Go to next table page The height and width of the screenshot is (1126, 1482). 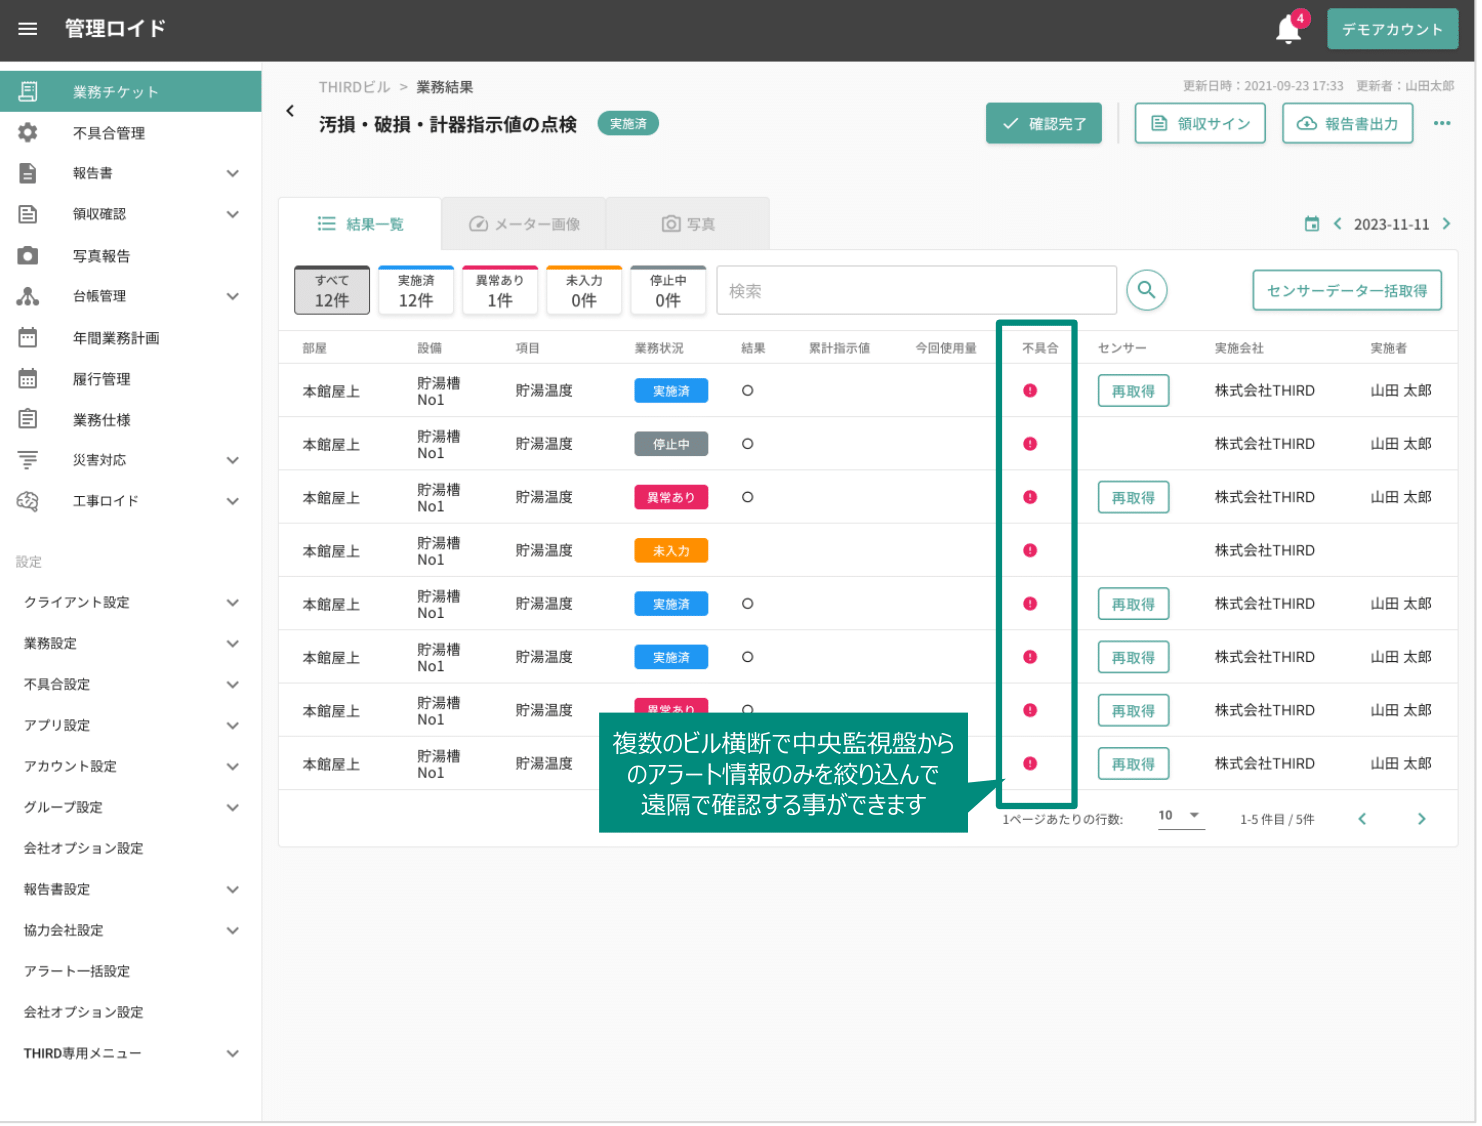(x=1422, y=819)
